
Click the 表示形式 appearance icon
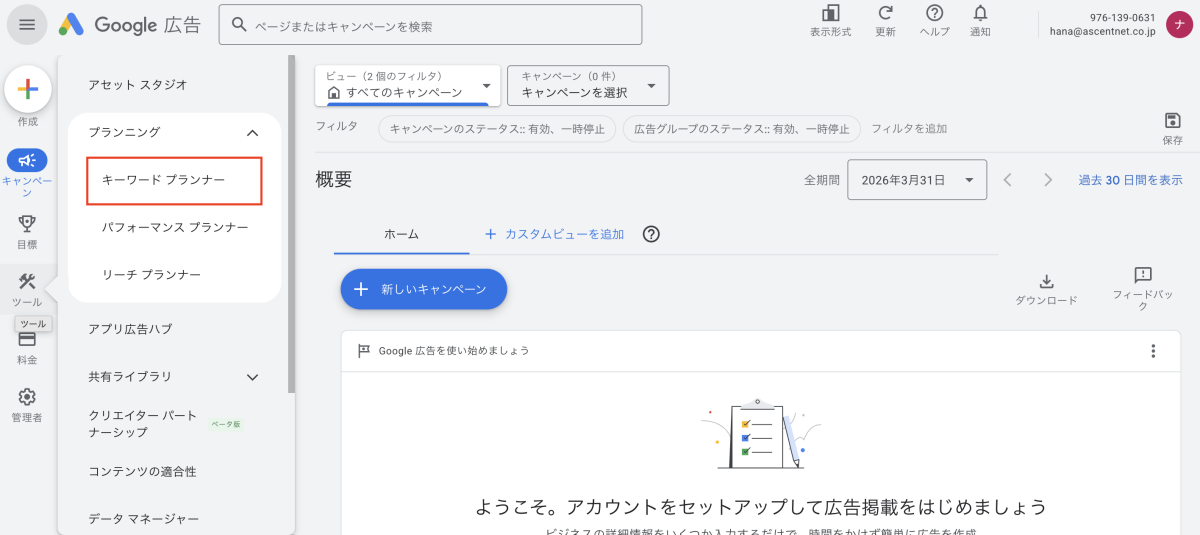coord(830,14)
